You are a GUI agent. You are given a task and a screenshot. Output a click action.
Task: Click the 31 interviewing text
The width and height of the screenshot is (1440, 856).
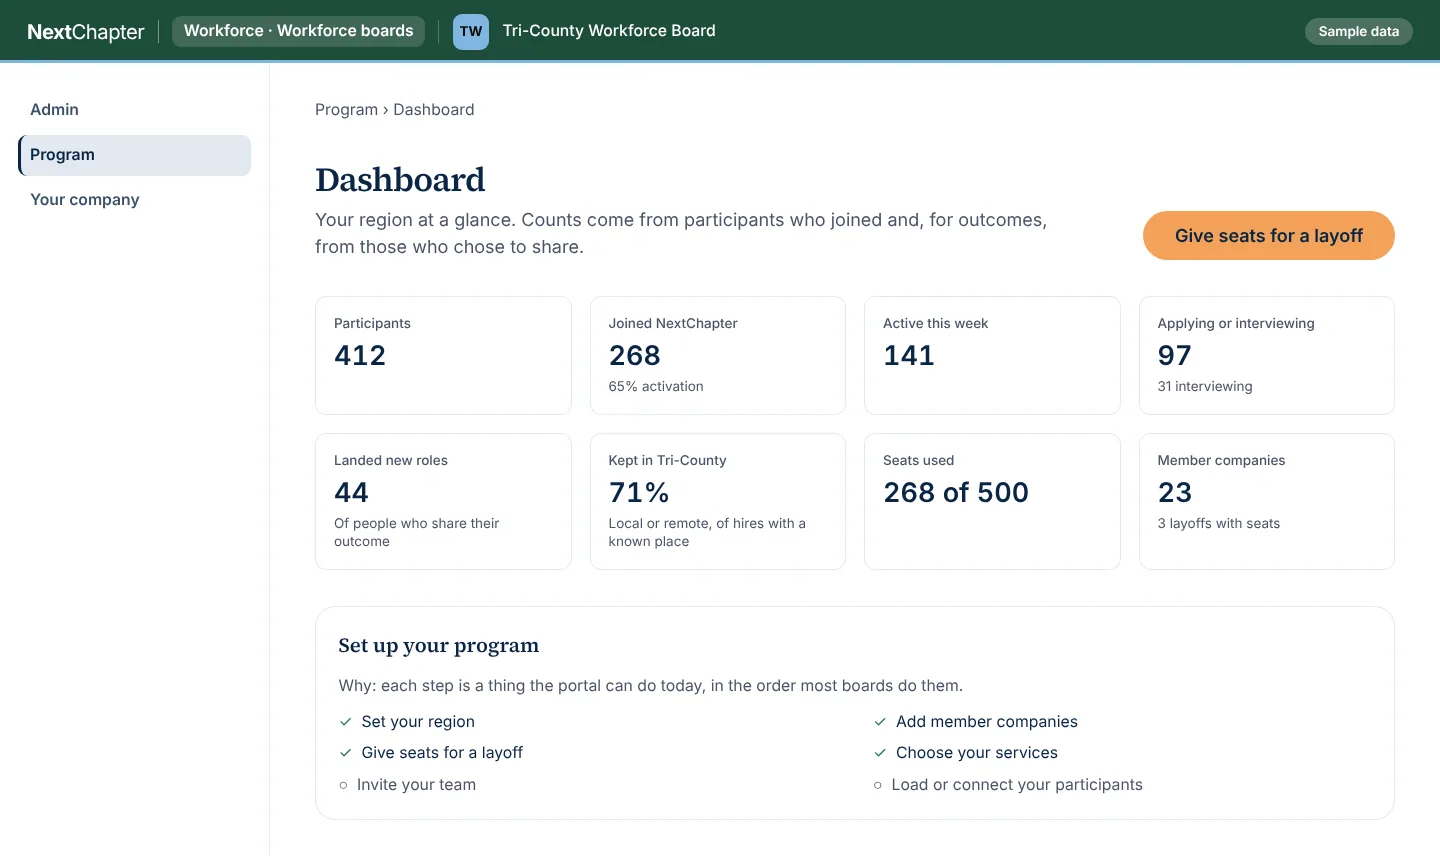[x=1205, y=387]
